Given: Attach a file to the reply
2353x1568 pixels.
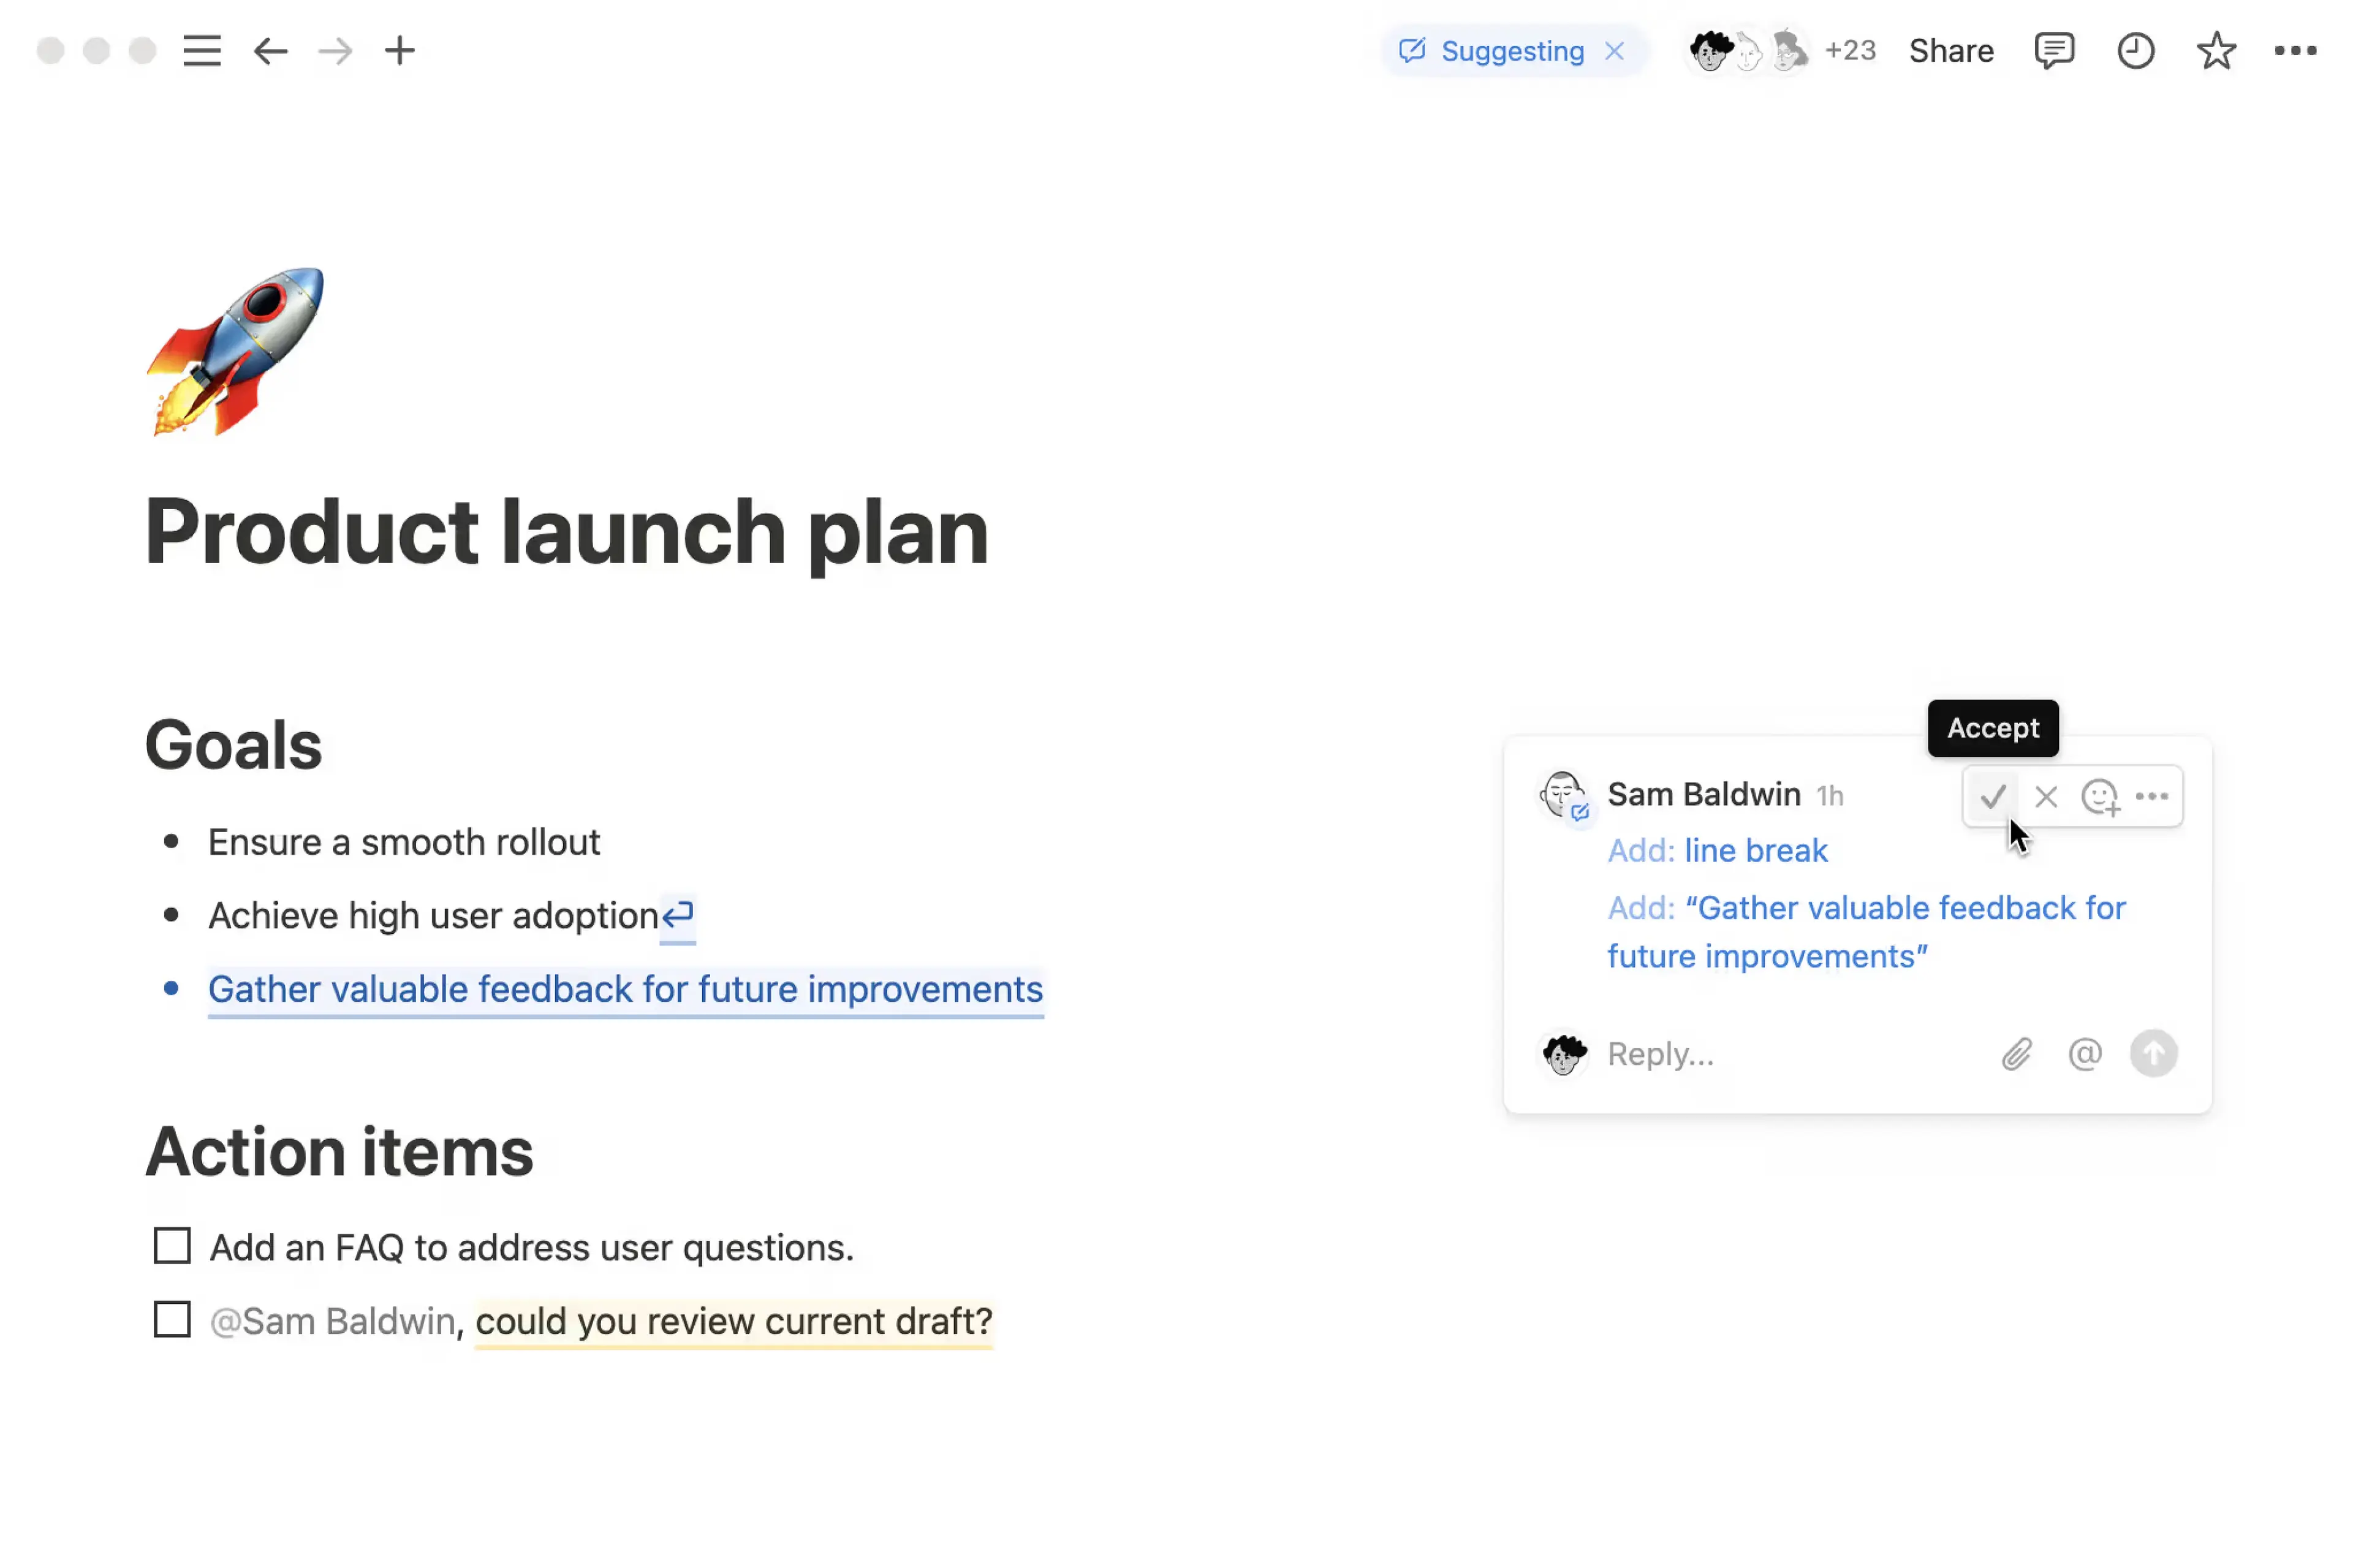Looking at the screenshot, I should pyautogui.click(x=2016, y=1054).
